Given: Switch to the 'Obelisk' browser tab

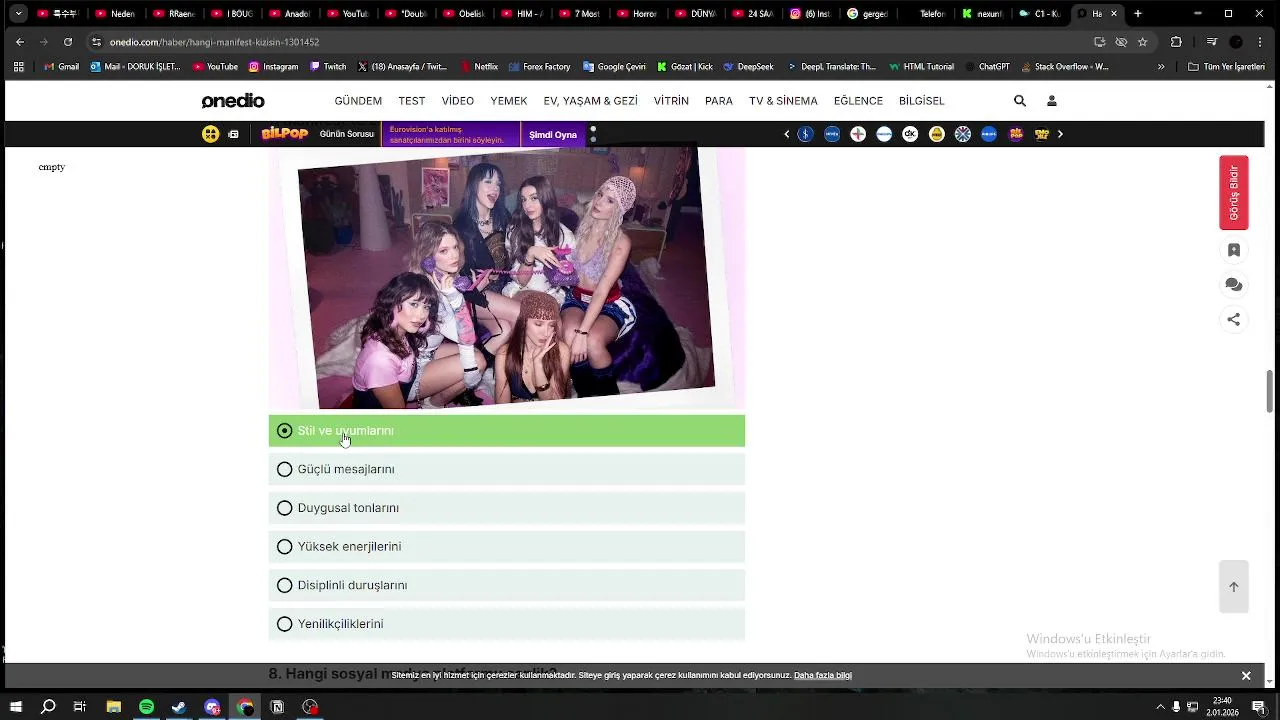Looking at the screenshot, I should tap(464, 14).
